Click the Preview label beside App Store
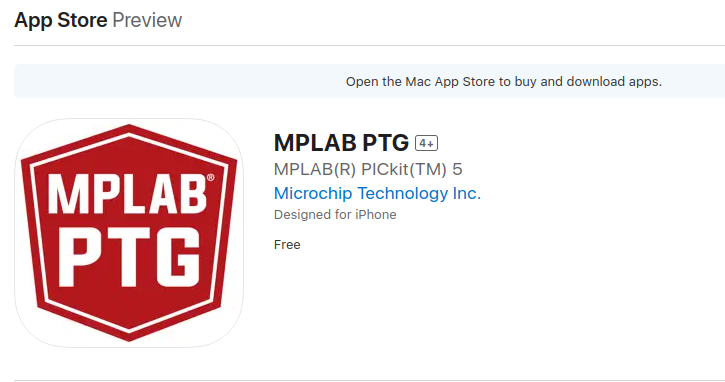This screenshot has height=382, width=725. (x=147, y=20)
